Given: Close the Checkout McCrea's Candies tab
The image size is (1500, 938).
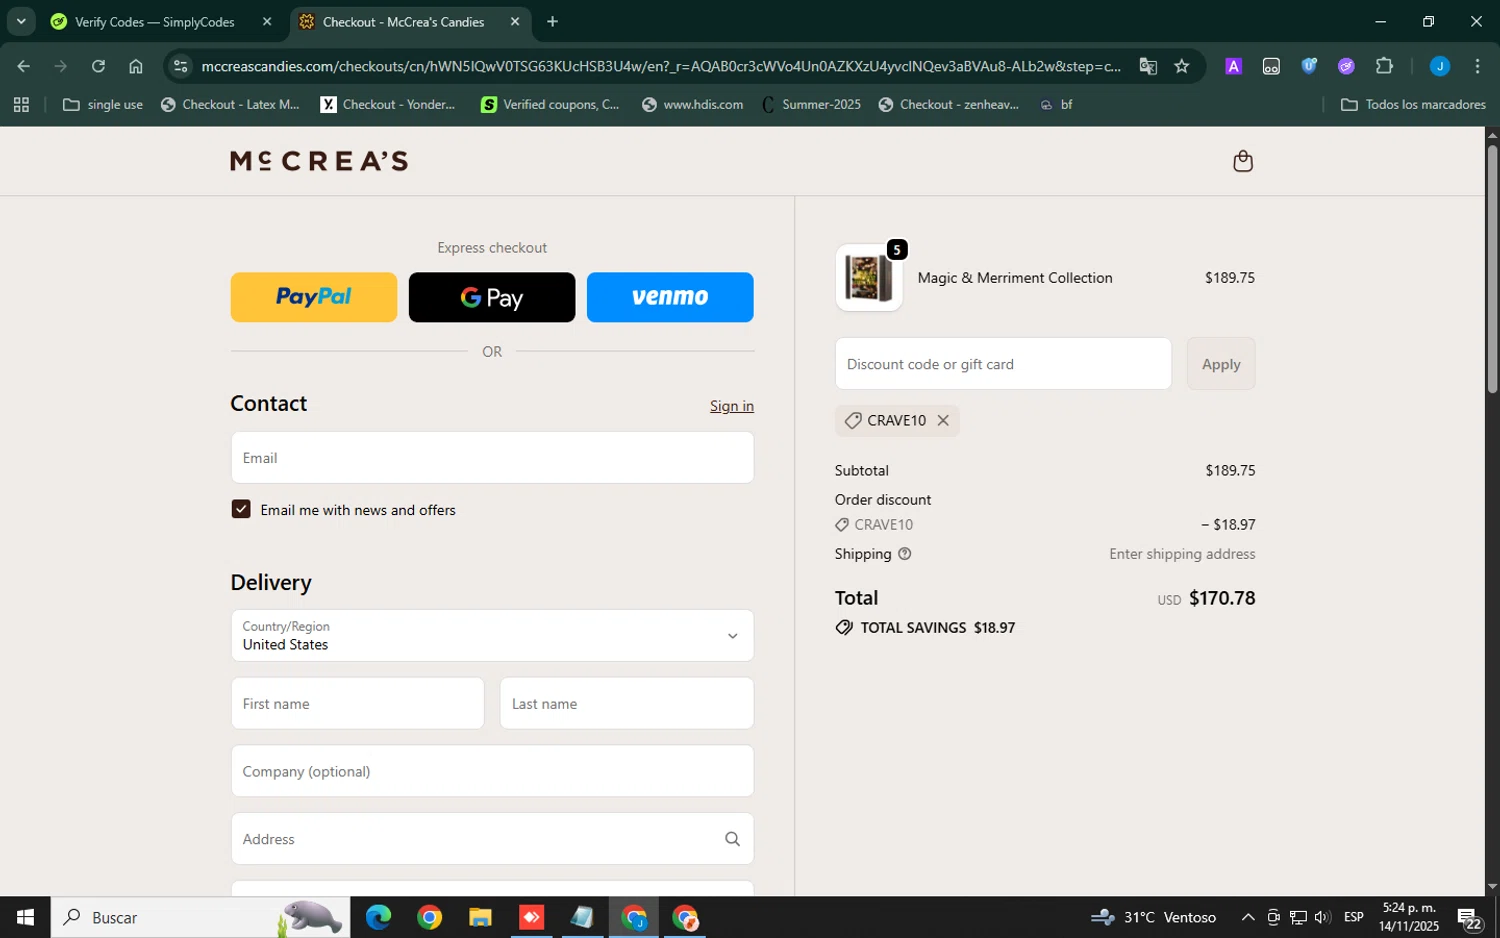Looking at the screenshot, I should pyautogui.click(x=515, y=22).
